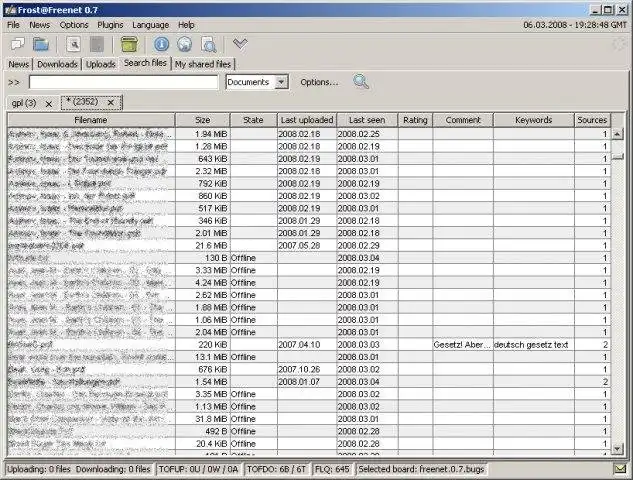Sort by Comment column header

pyautogui.click(x=463, y=120)
